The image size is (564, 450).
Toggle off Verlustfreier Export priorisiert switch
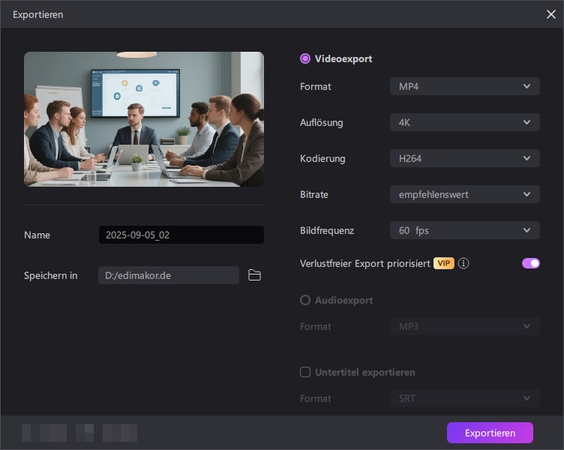(x=531, y=263)
